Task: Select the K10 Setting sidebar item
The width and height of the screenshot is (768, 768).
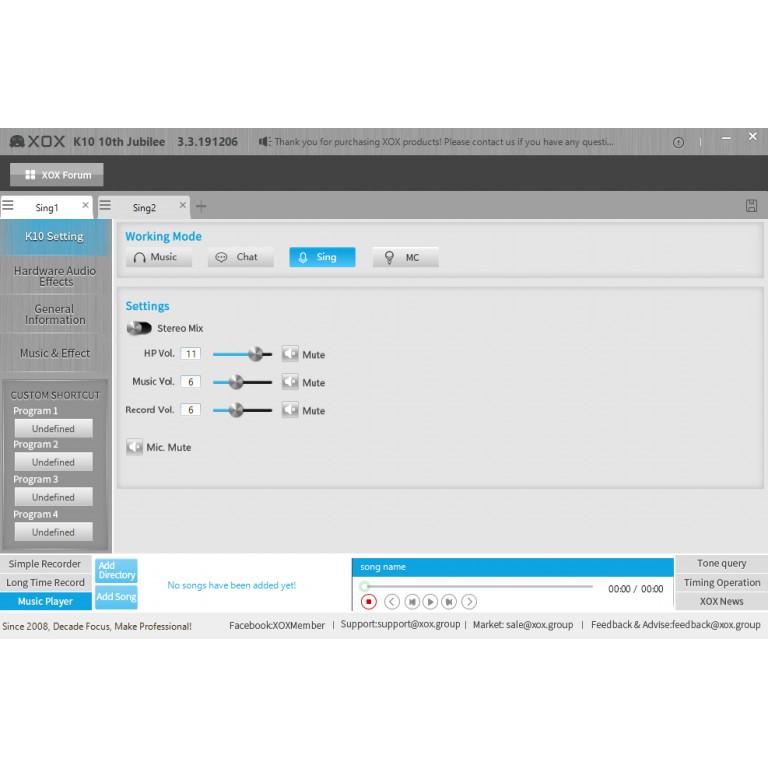Action: 55,237
